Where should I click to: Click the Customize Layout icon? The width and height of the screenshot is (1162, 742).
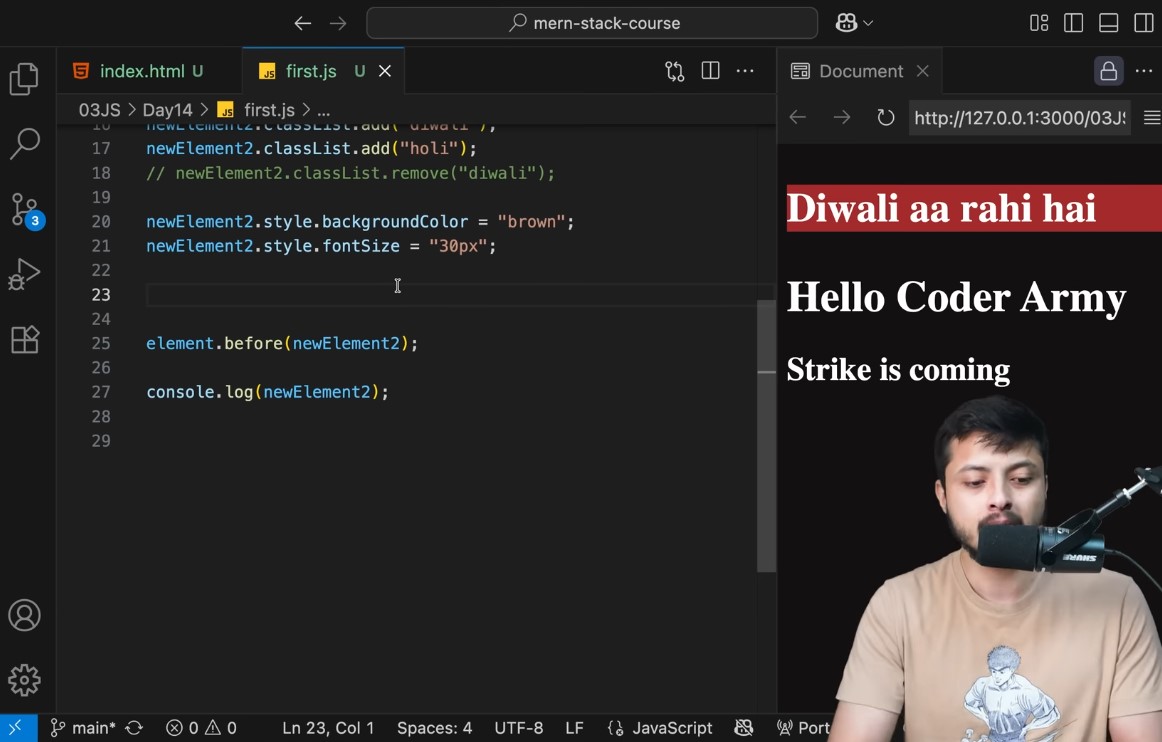1039,23
